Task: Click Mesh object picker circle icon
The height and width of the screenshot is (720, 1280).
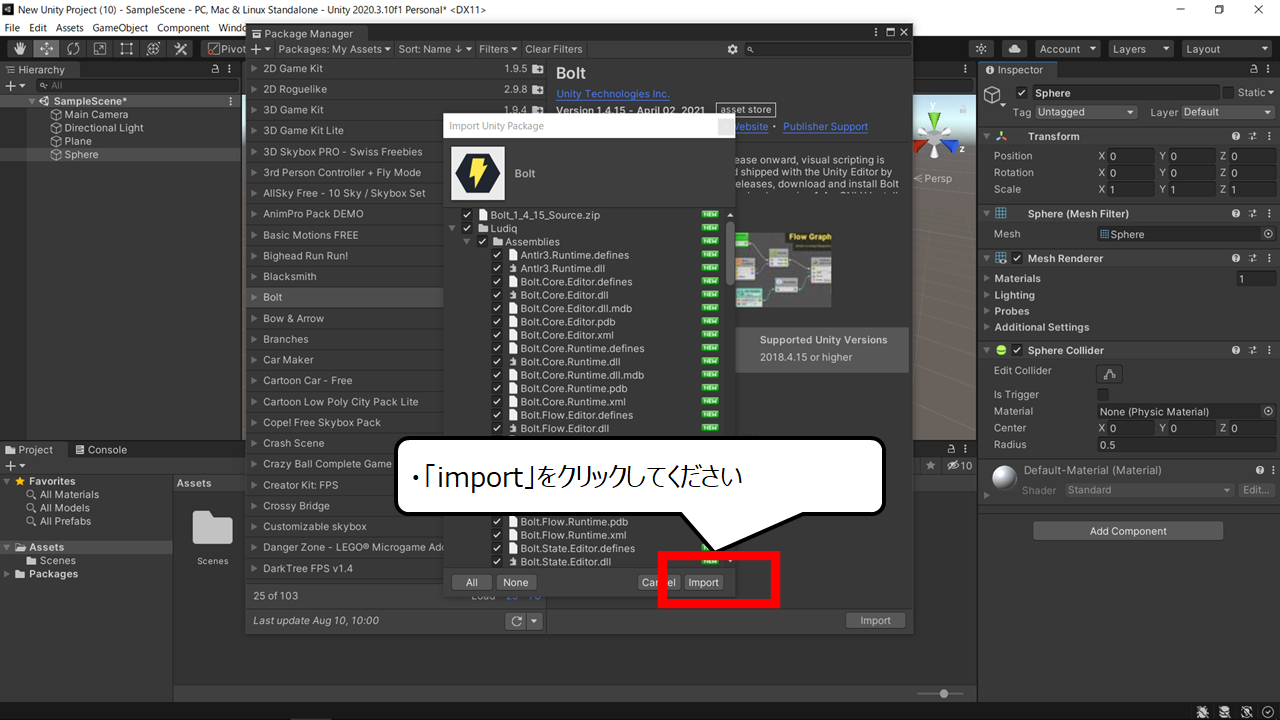Action: (x=1268, y=234)
